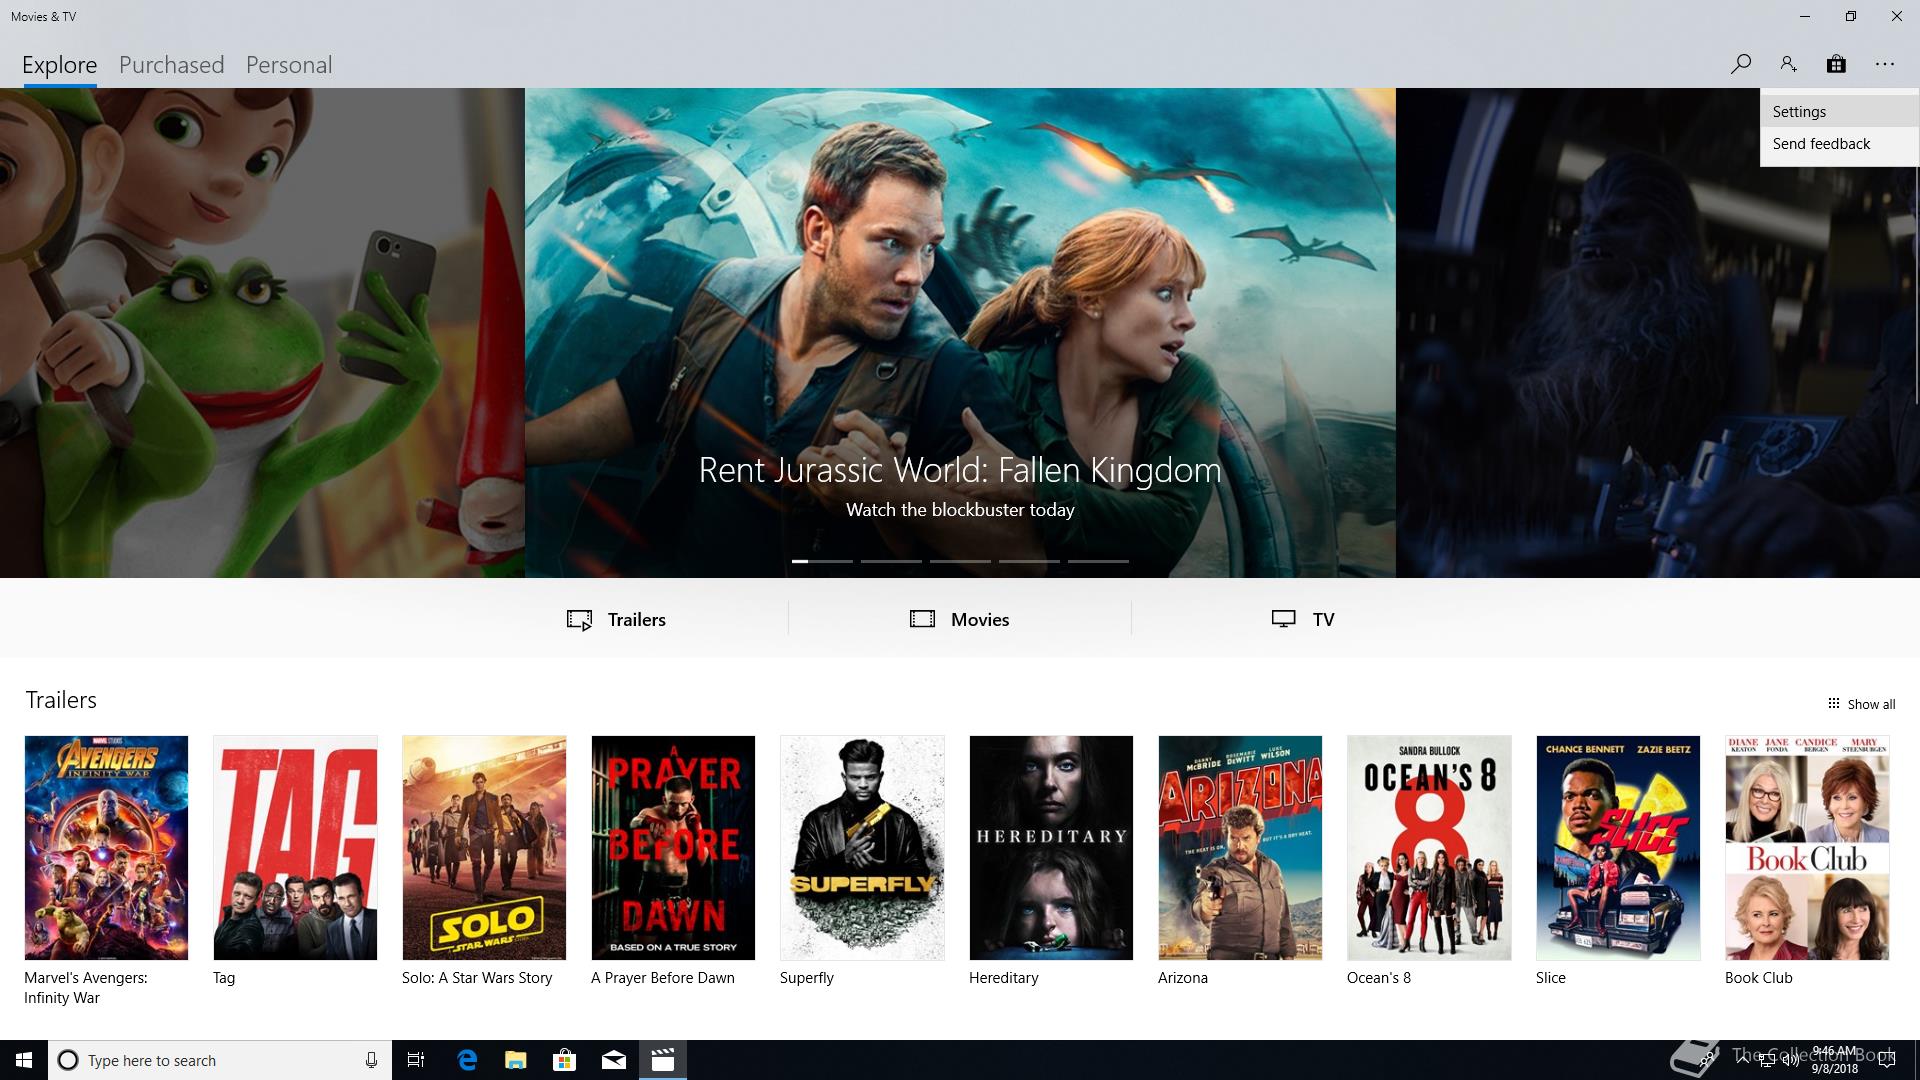Switch to the Purchased tab
The width and height of the screenshot is (1920, 1080).
171,65
